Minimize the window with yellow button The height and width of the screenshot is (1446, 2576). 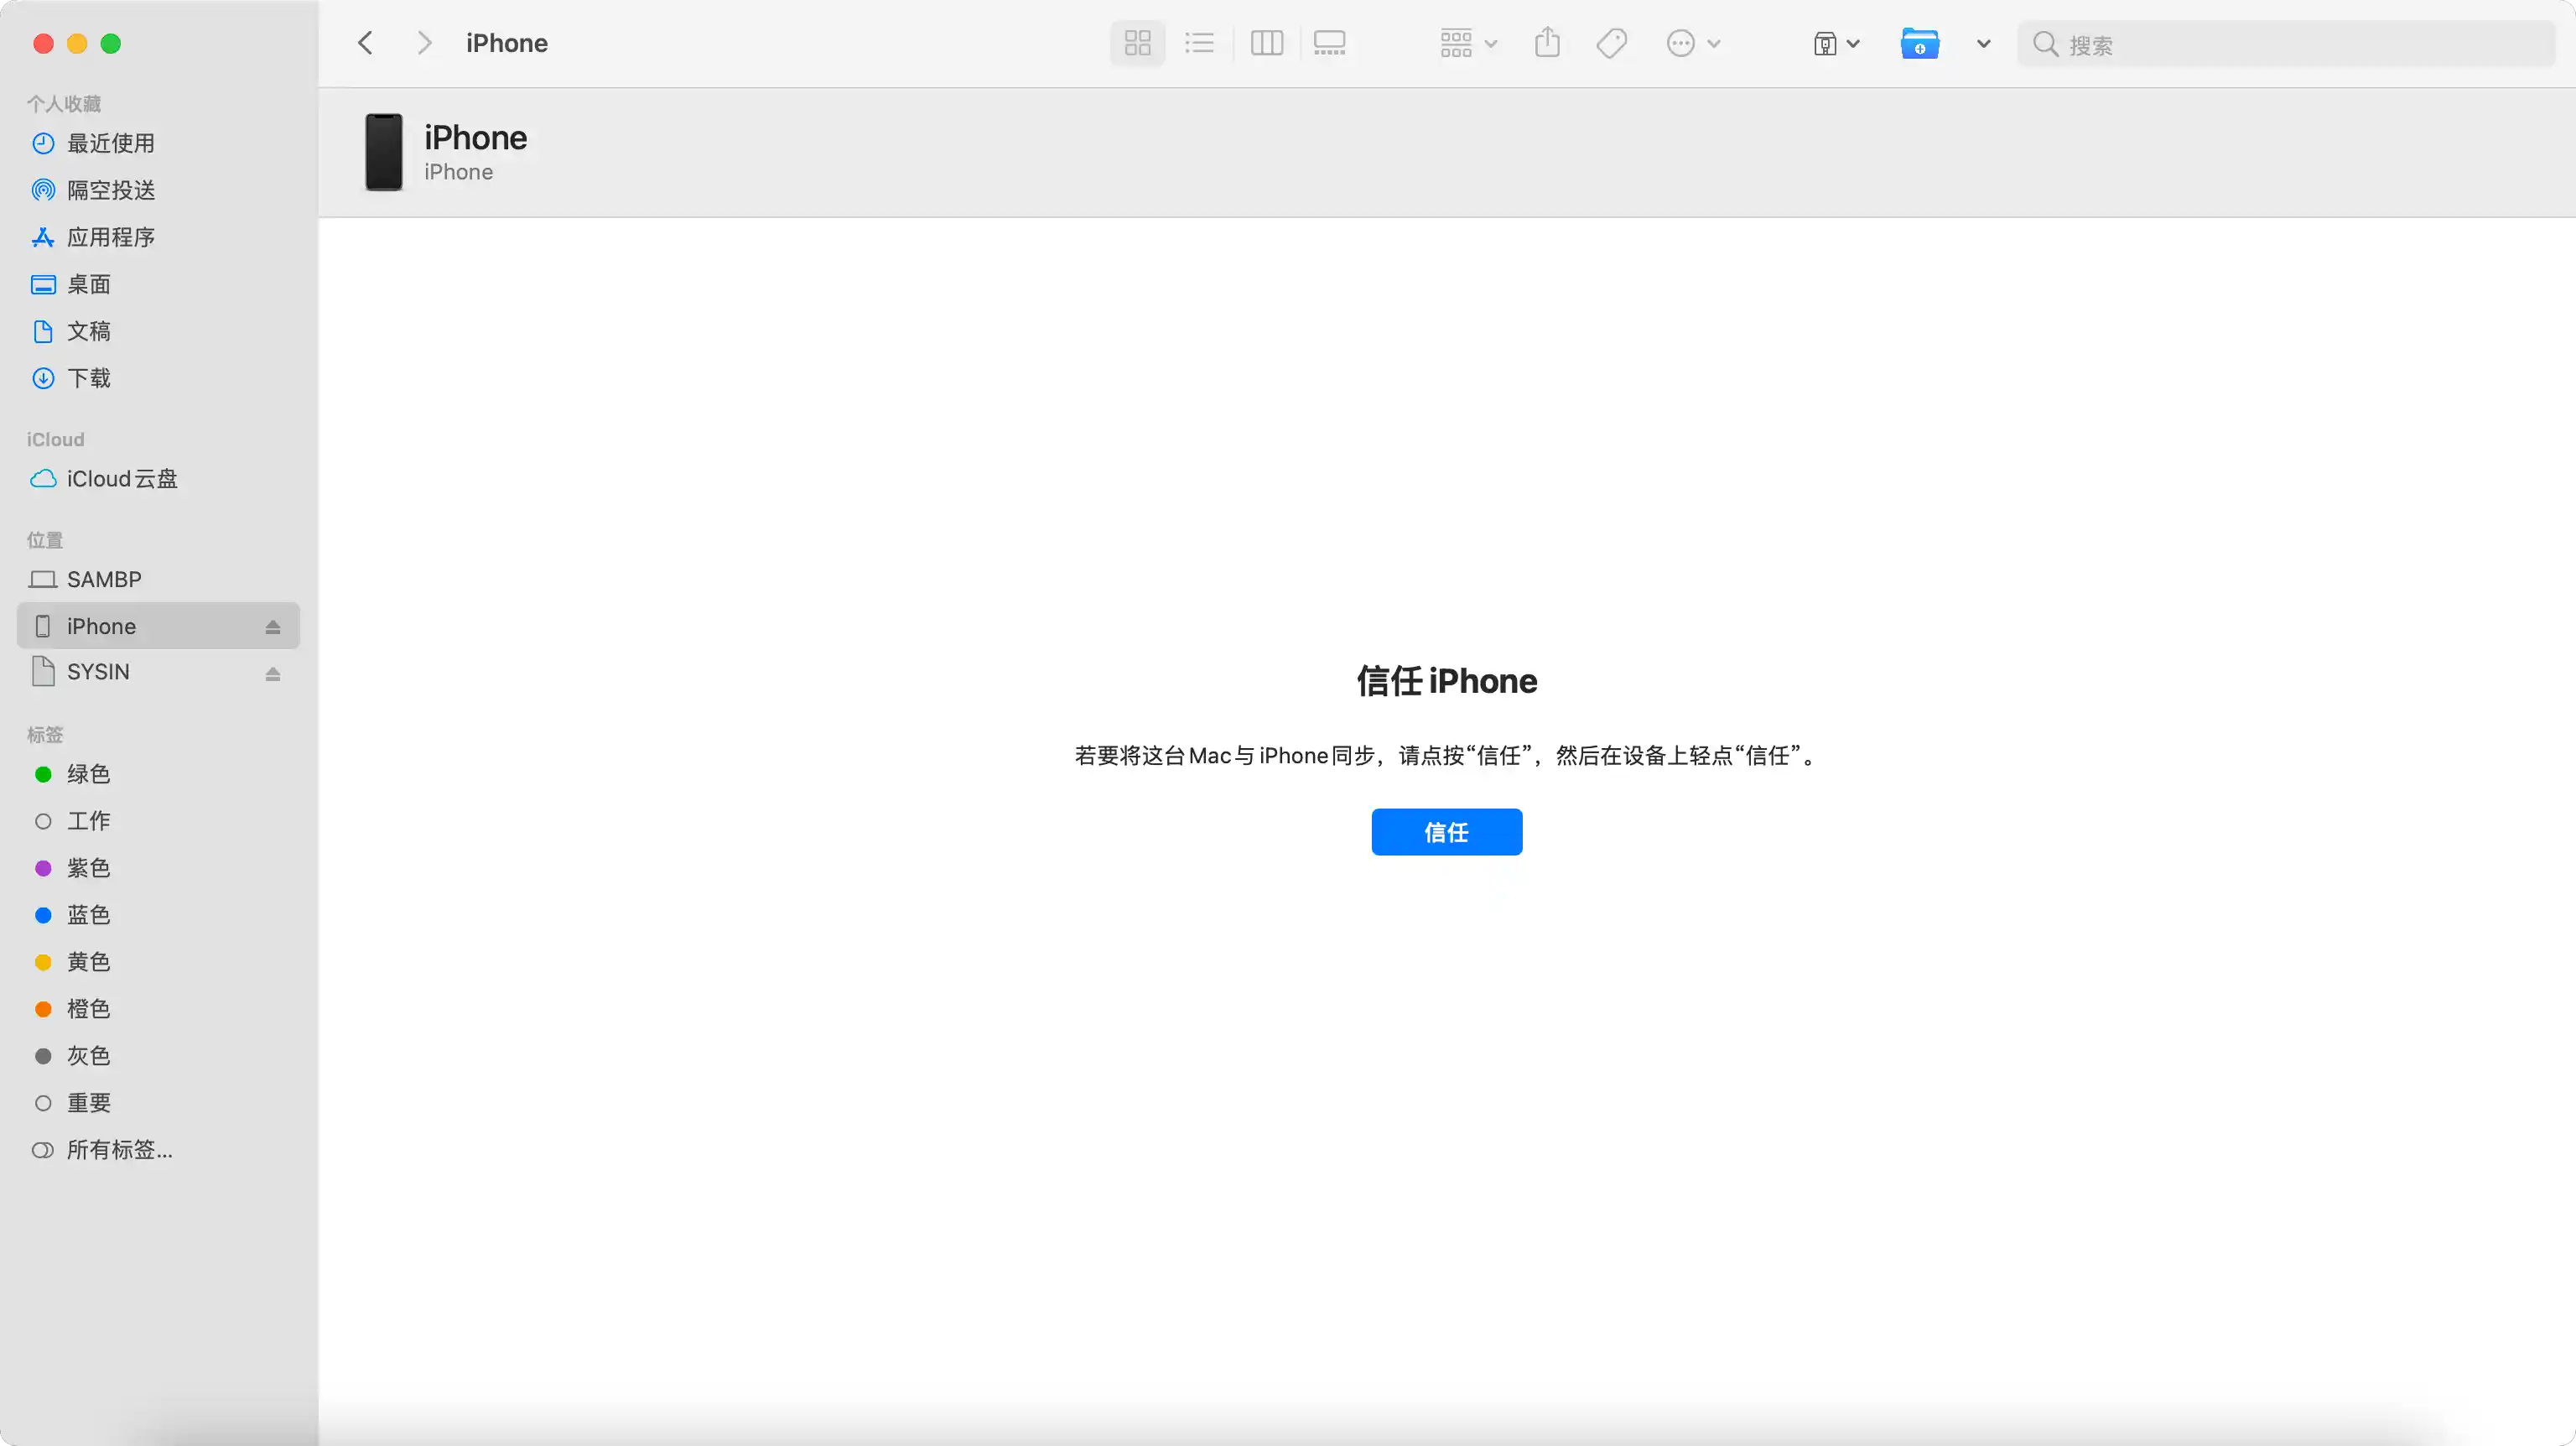(77, 43)
